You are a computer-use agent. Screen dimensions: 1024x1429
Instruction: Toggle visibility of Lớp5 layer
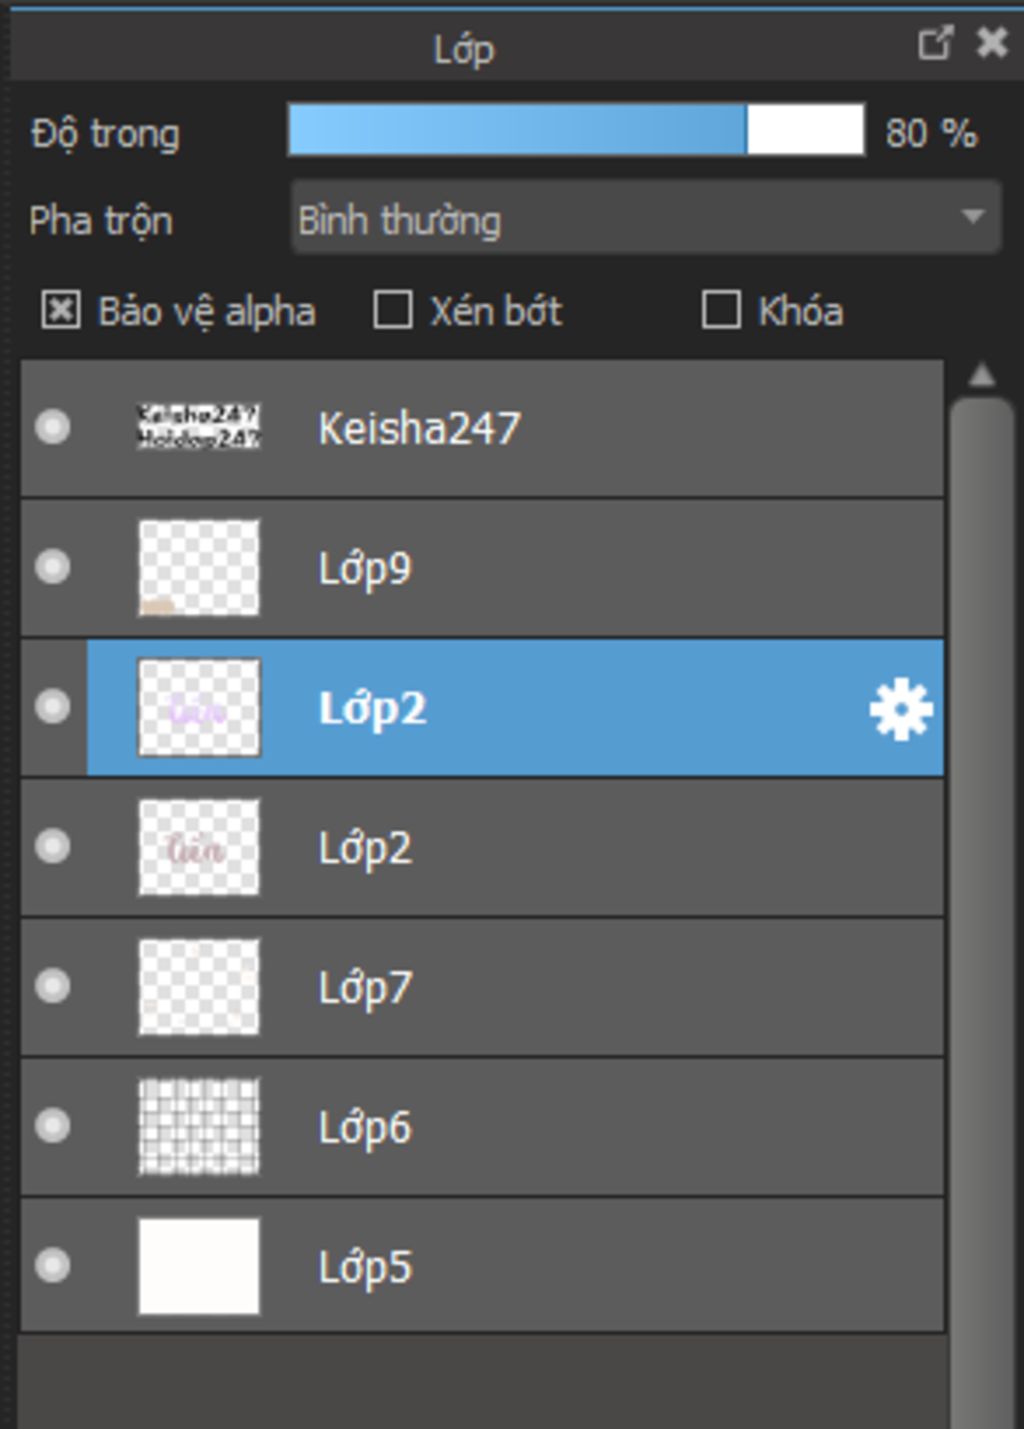click(52, 1265)
